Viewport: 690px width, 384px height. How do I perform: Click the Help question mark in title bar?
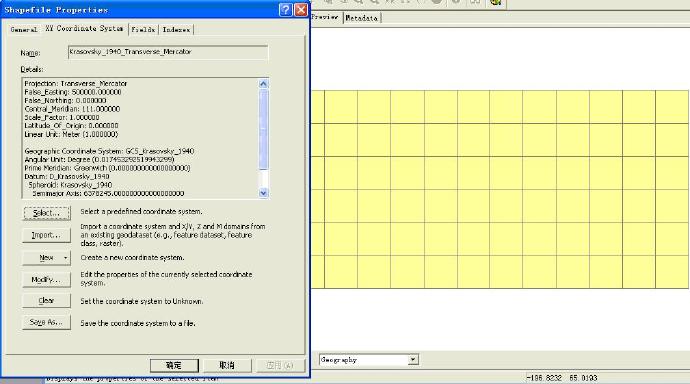(x=286, y=10)
